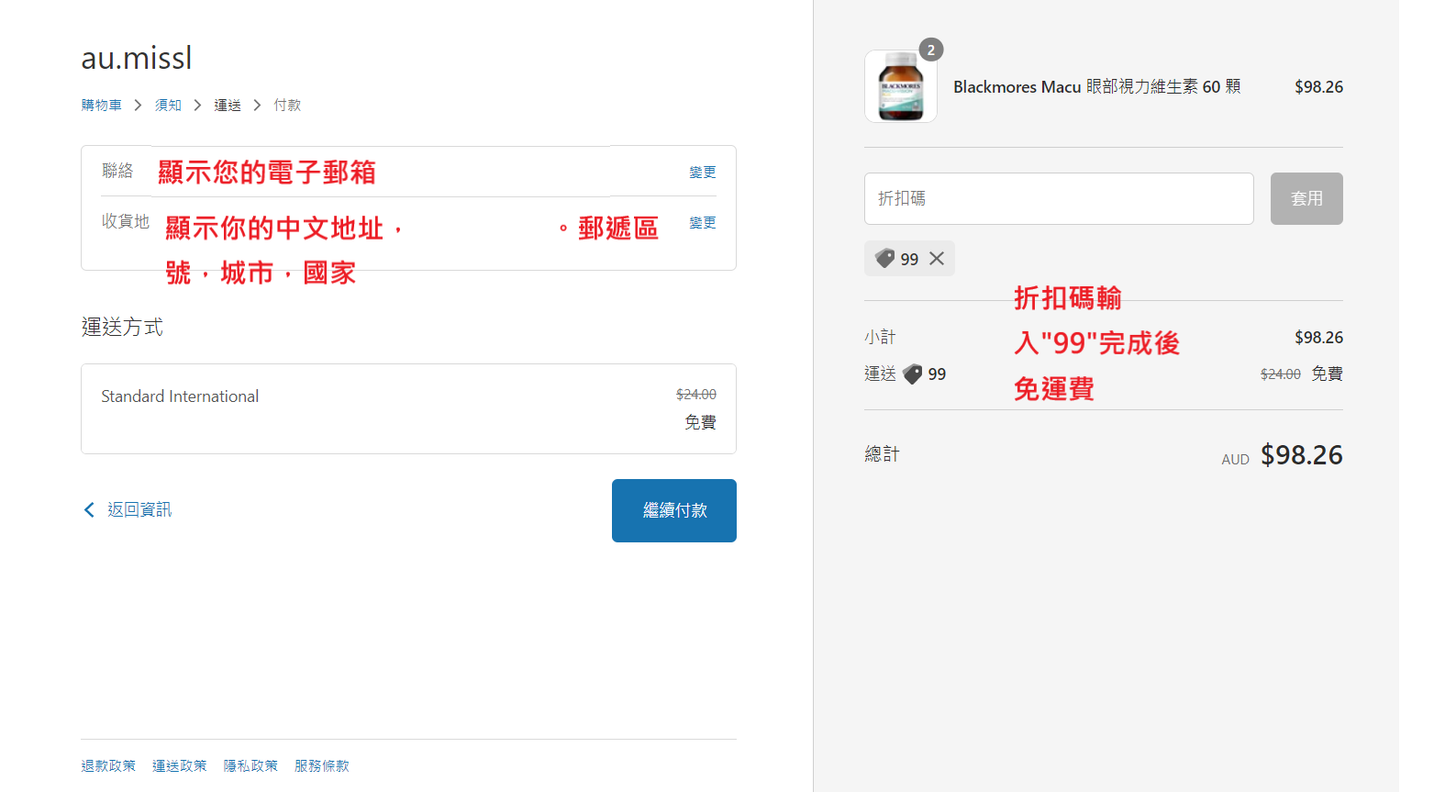The height and width of the screenshot is (792, 1445).
Task: Open the 退款政策 footer link
Action: (x=108, y=766)
